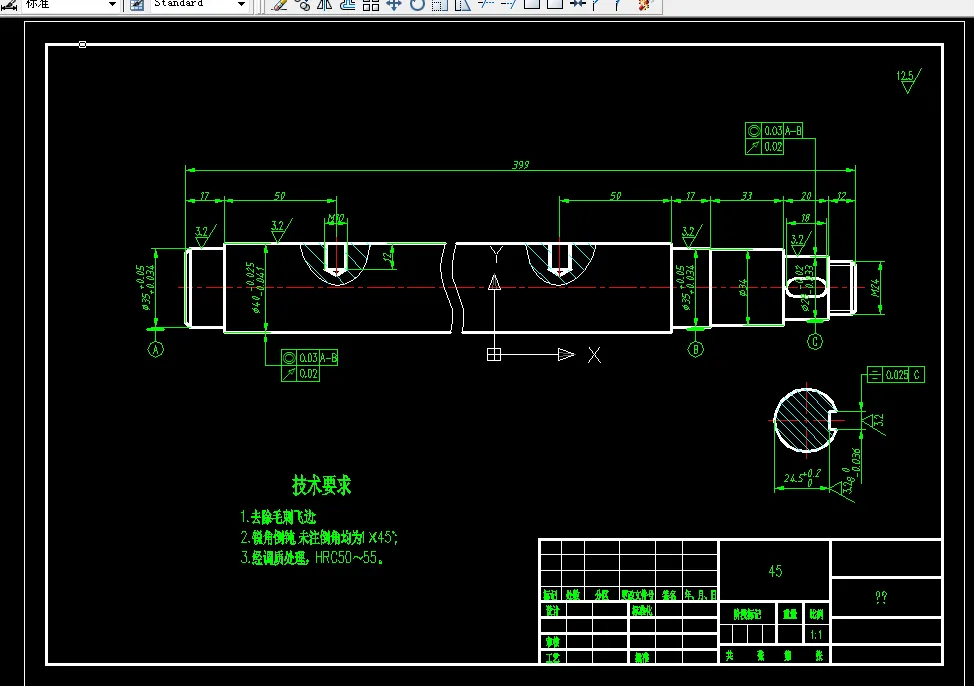The image size is (974, 686).
Task: Select the M24 thread dimension
Action: pyautogui.click(x=876, y=288)
